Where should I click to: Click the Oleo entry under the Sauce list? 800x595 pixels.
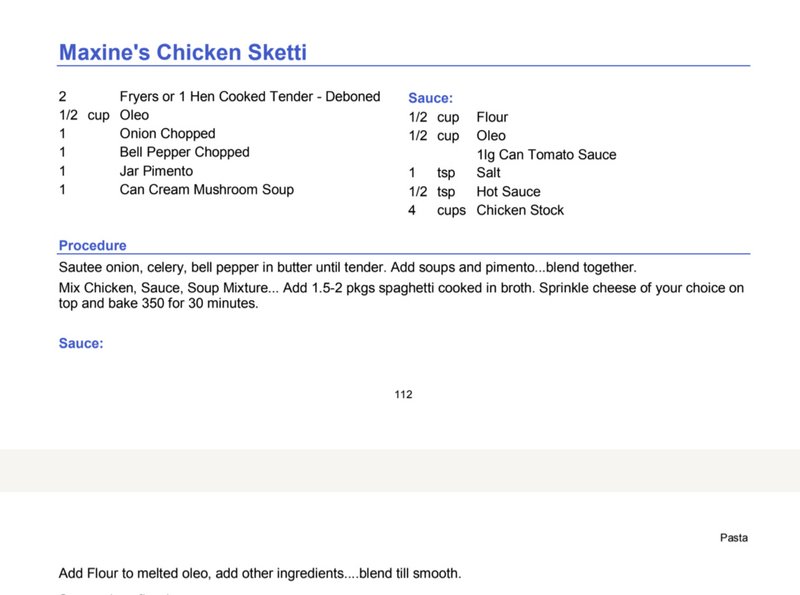(491, 136)
